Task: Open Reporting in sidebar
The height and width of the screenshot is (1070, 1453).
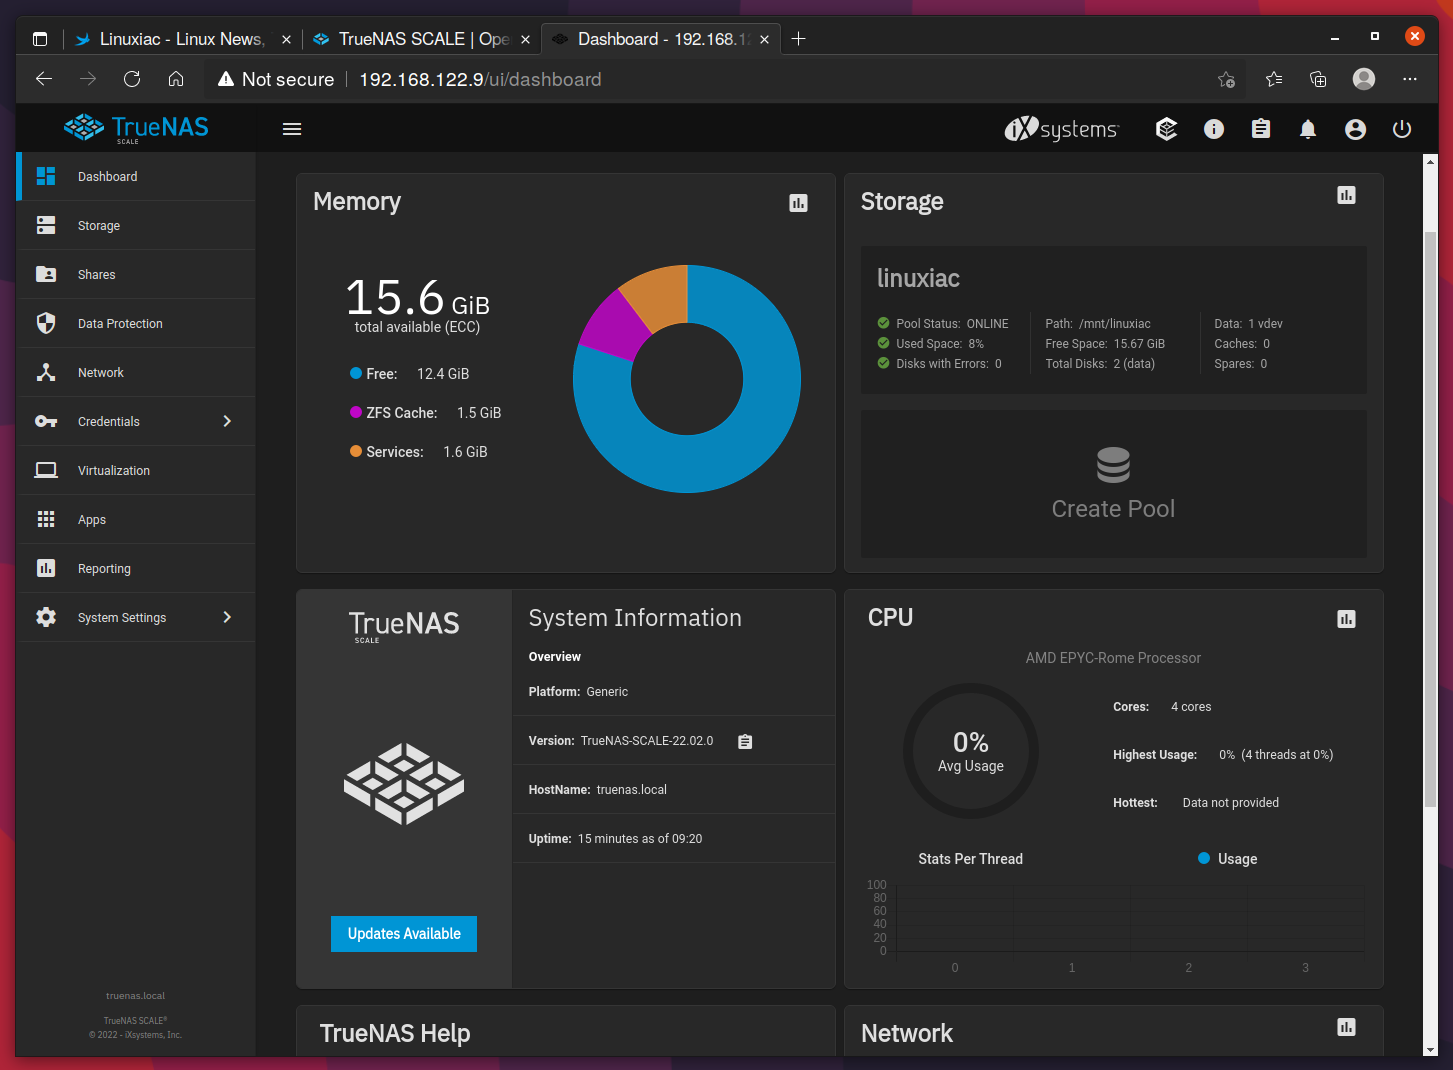Action: (x=136, y=569)
